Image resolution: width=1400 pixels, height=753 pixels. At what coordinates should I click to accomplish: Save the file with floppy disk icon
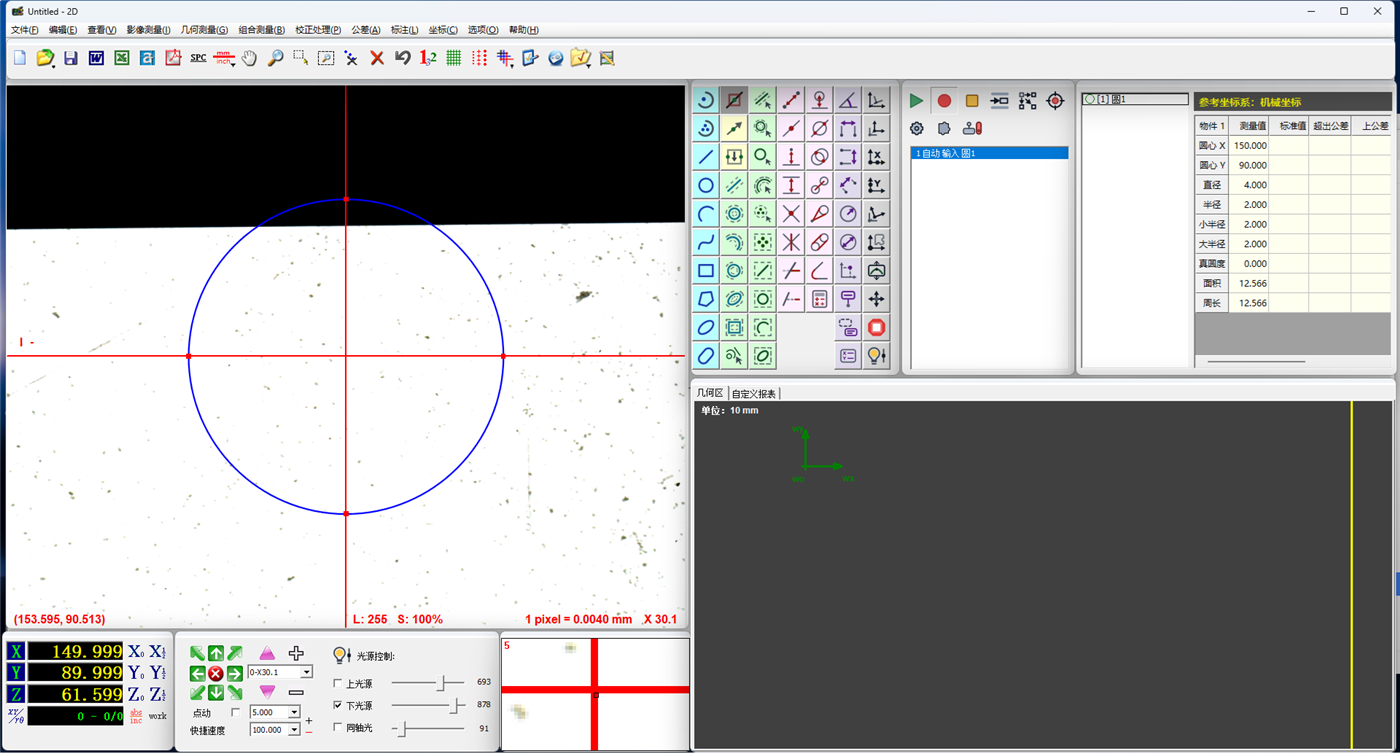[70, 58]
